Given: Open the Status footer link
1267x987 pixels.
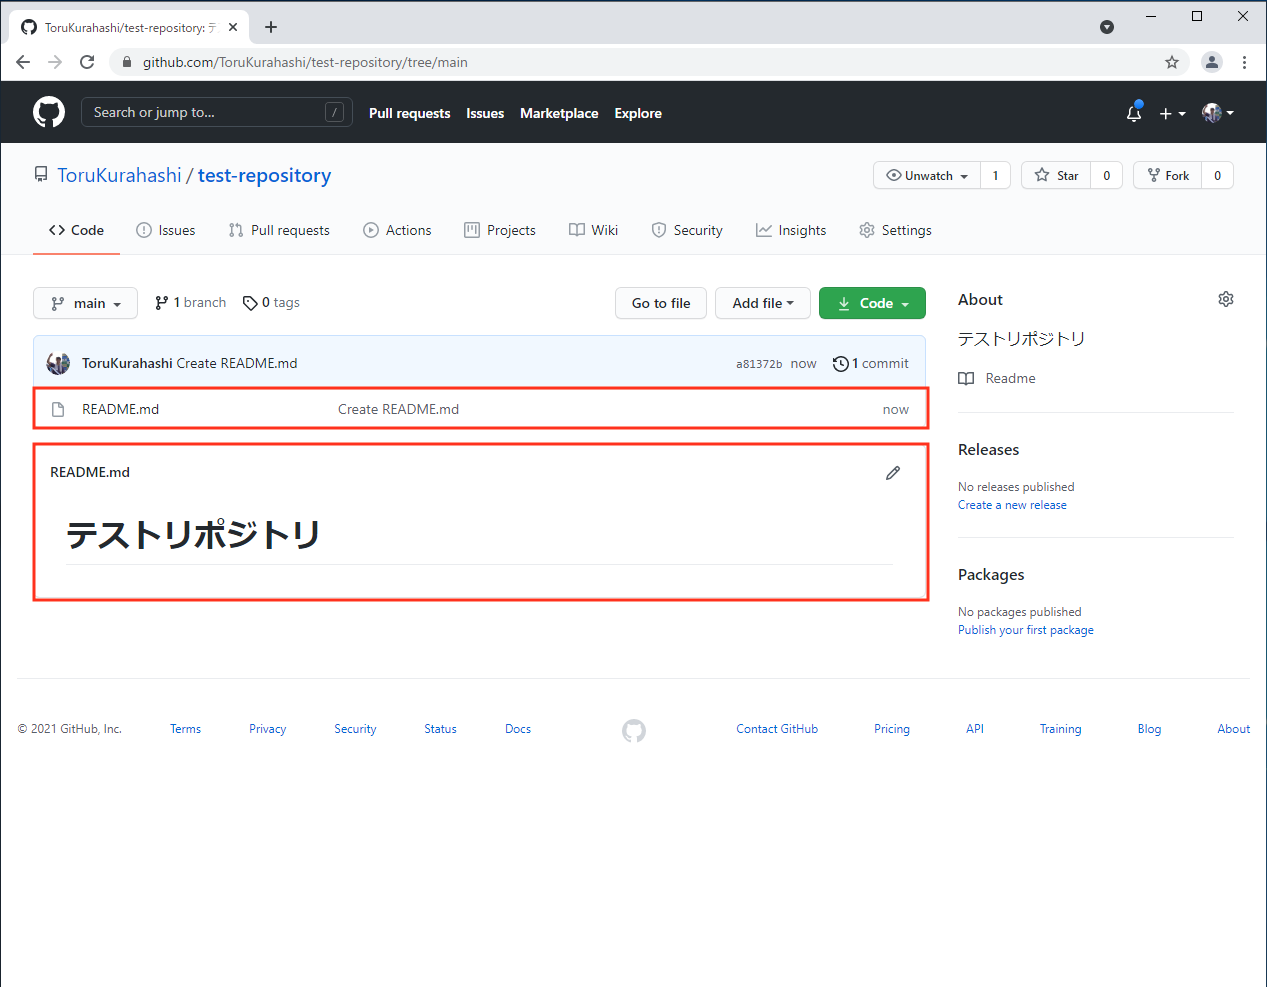Looking at the screenshot, I should coord(440,729).
